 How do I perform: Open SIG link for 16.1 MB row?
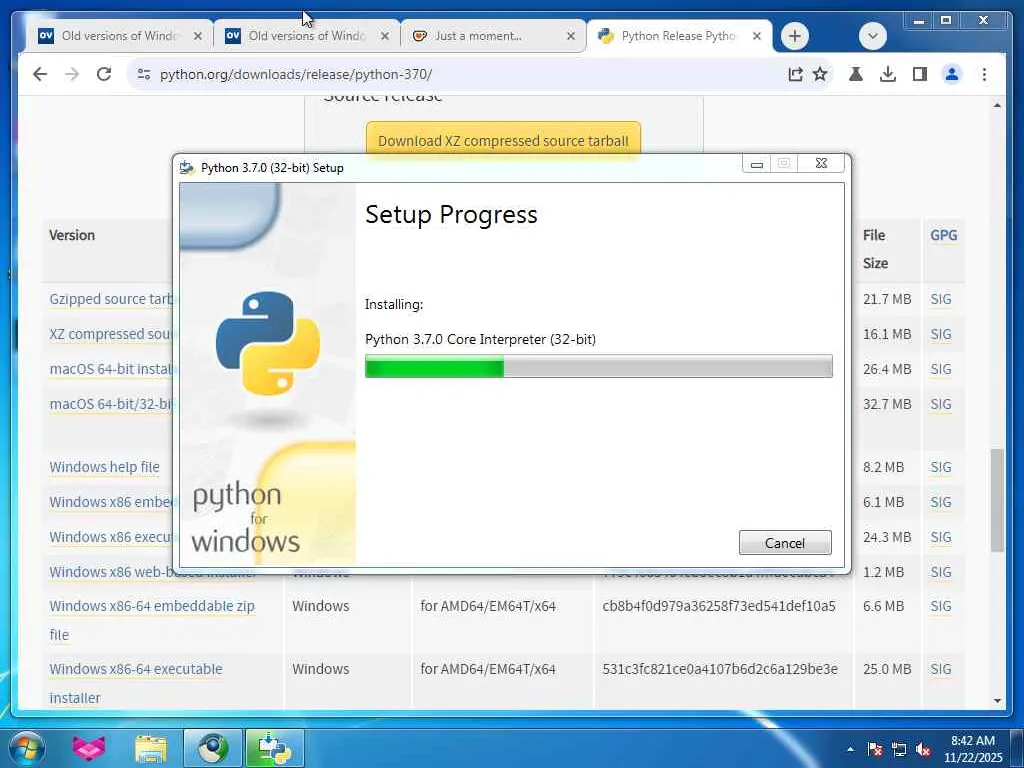[940, 334]
